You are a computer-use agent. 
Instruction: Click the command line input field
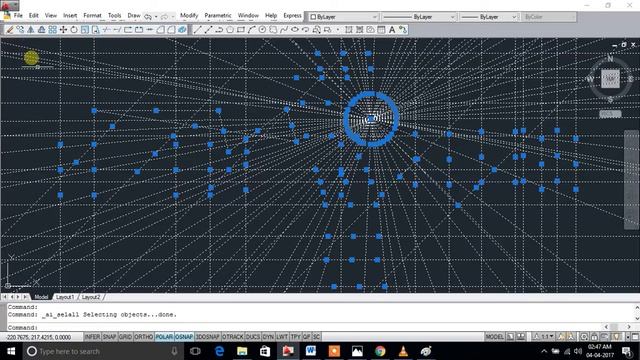[x=304, y=327]
